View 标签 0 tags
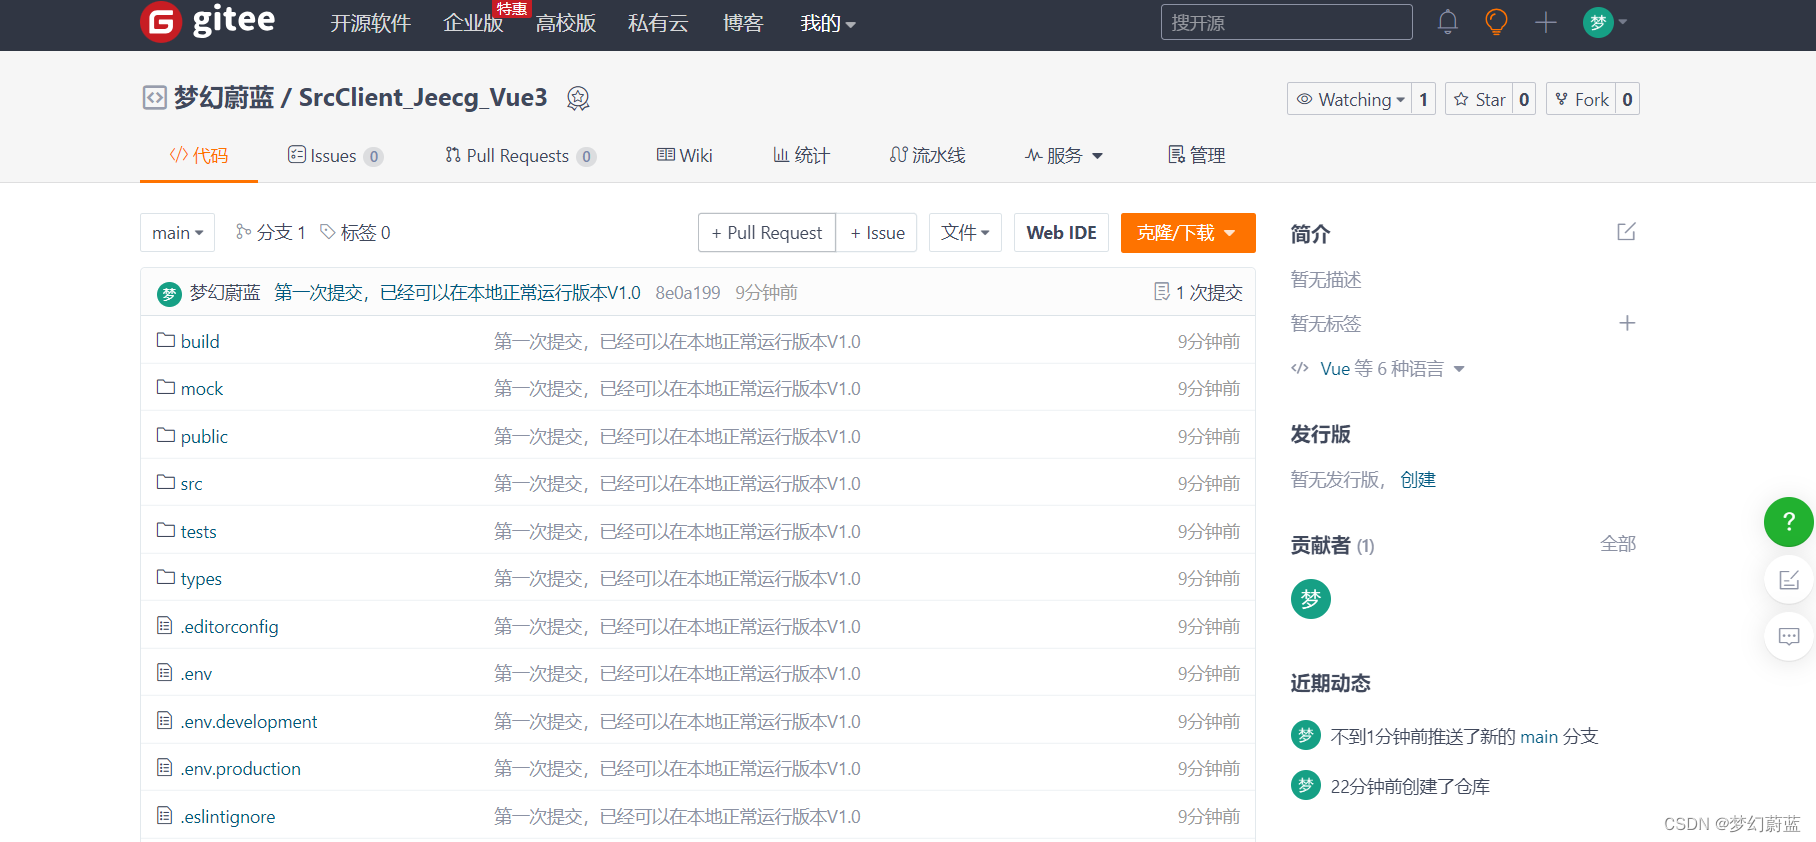 pos(355,232)
